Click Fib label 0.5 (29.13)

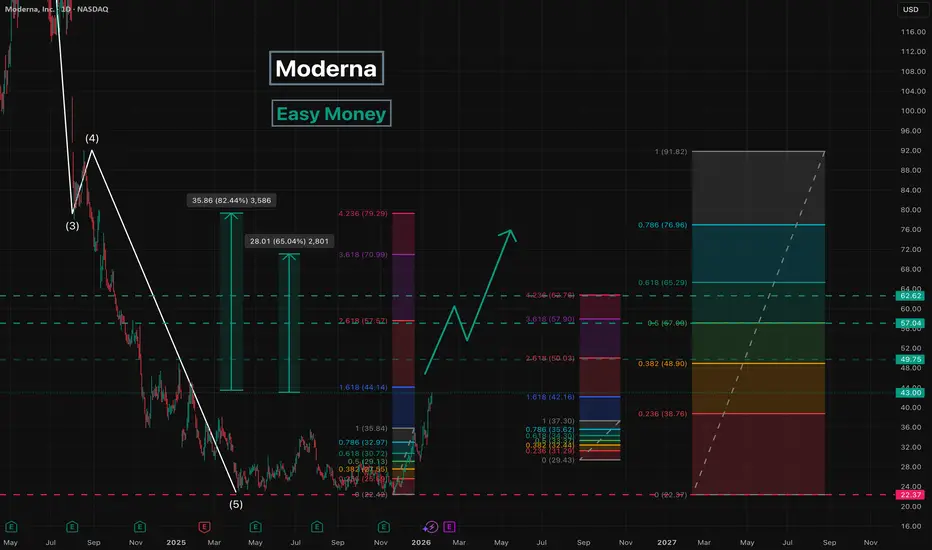[367, 461]
